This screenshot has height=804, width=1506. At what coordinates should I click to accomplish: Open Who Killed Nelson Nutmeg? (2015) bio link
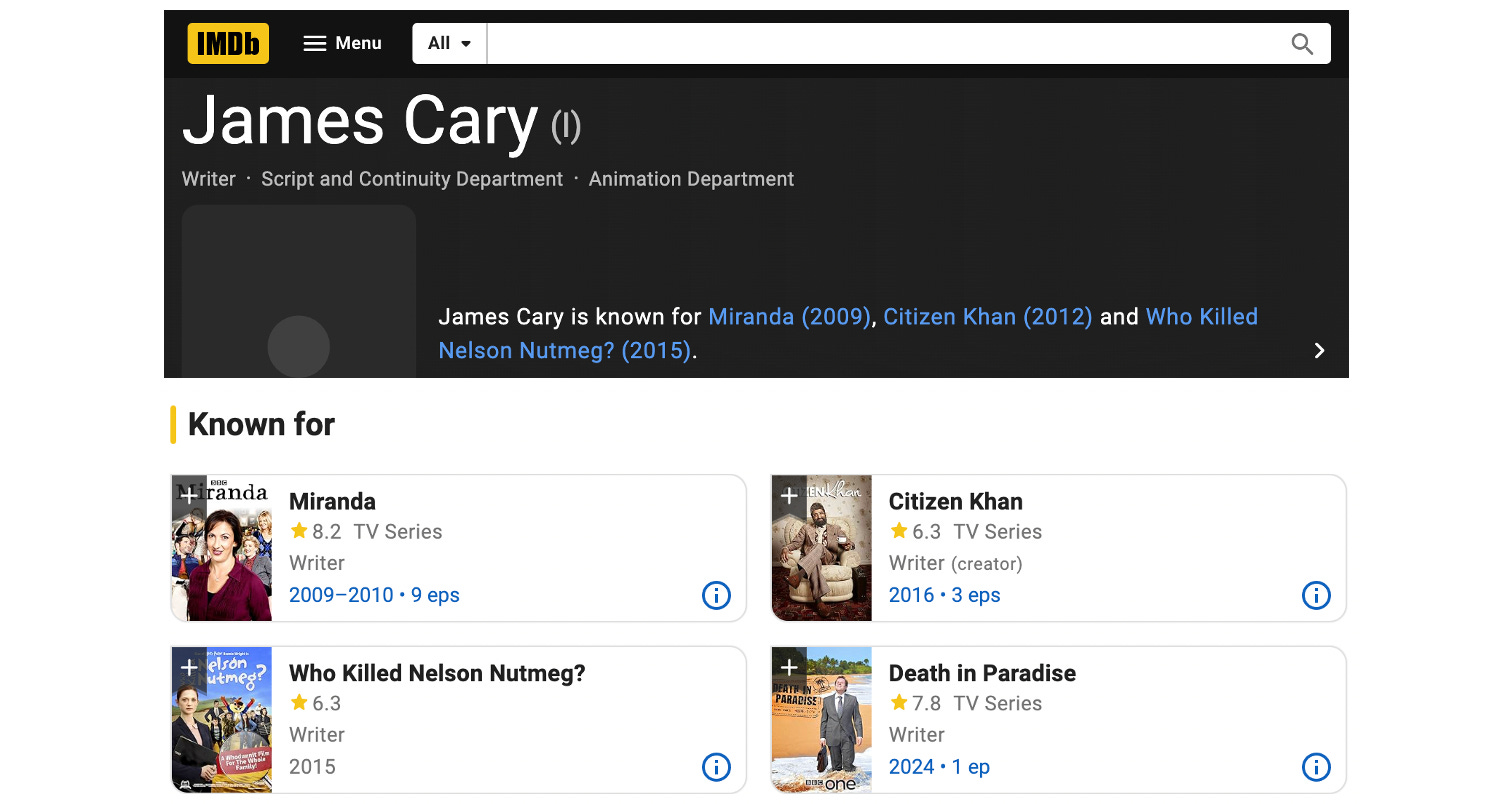point(848,334)
